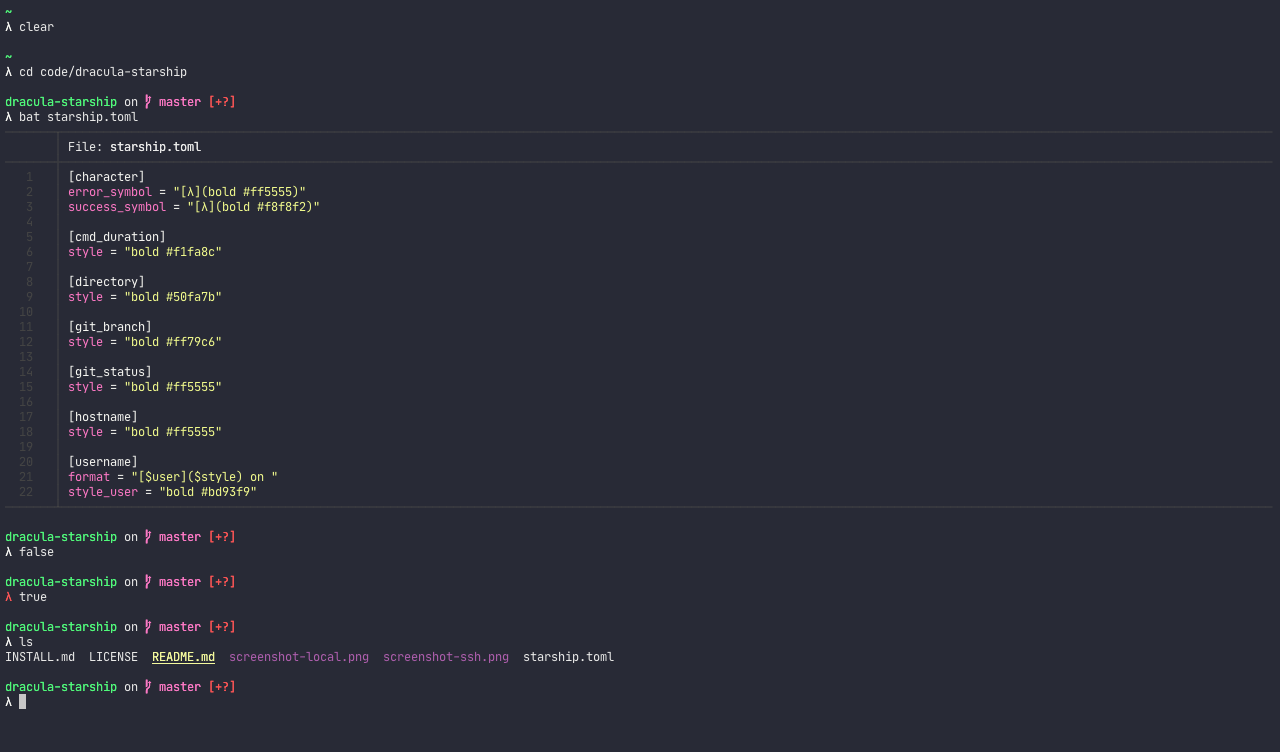Click line number 22 in the gutter
This screenshot has width=1280, height=752.
click(26, 492)
